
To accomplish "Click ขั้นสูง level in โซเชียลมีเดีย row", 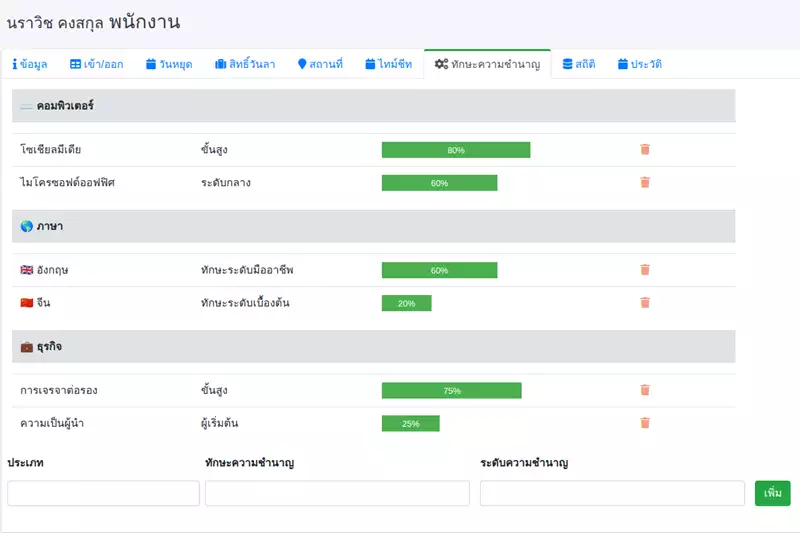I will [x=214, y=149].
